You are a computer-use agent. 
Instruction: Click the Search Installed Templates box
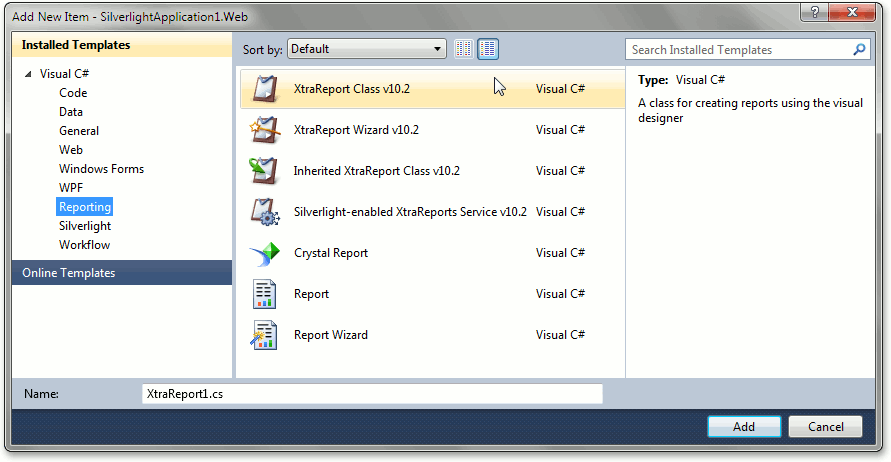pyautogui.click(x=748, y=49)
